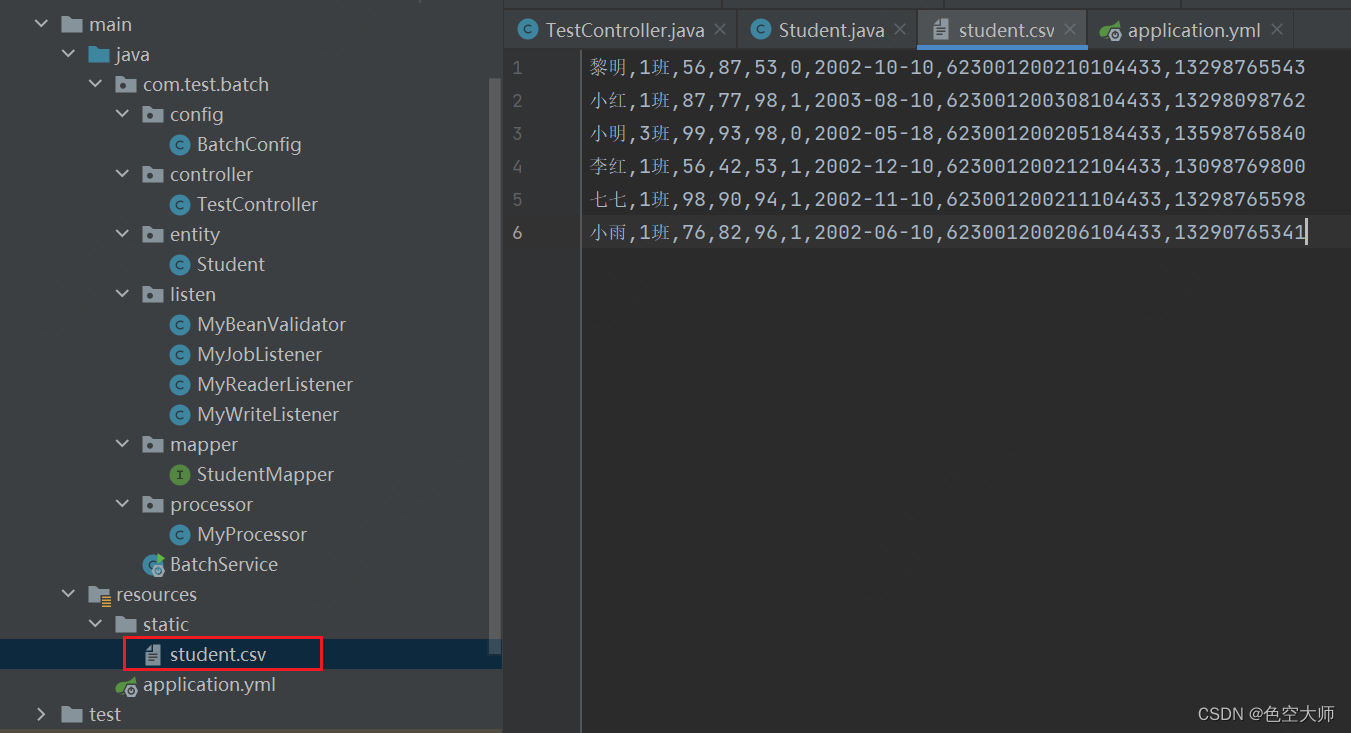
Task: Collapse the config package chevron
Action: pos(122,114)
